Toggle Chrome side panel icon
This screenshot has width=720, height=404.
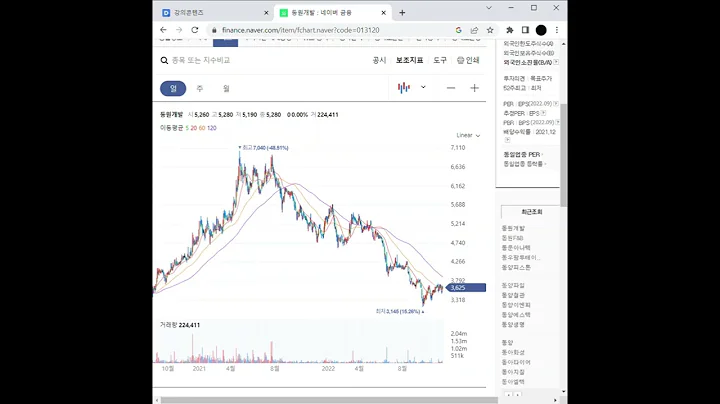(x=525, y=30)
